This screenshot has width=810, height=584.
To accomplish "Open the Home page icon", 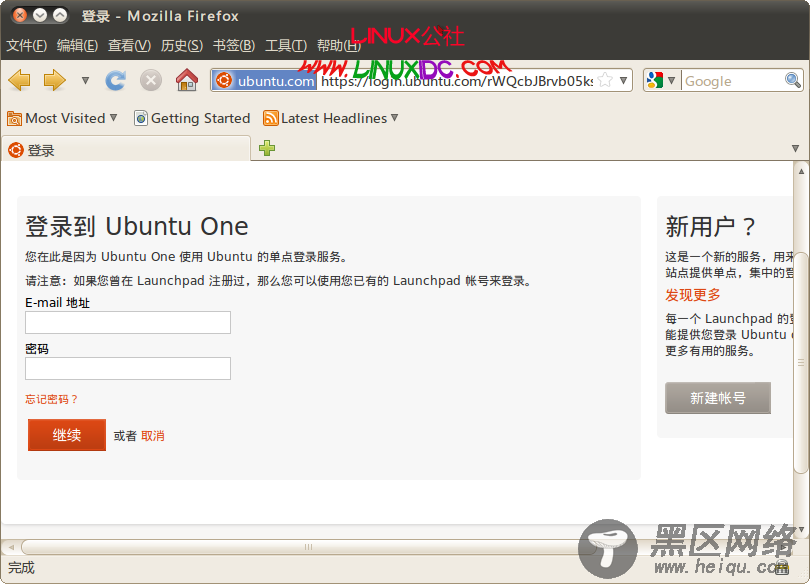I will point(186,81).
